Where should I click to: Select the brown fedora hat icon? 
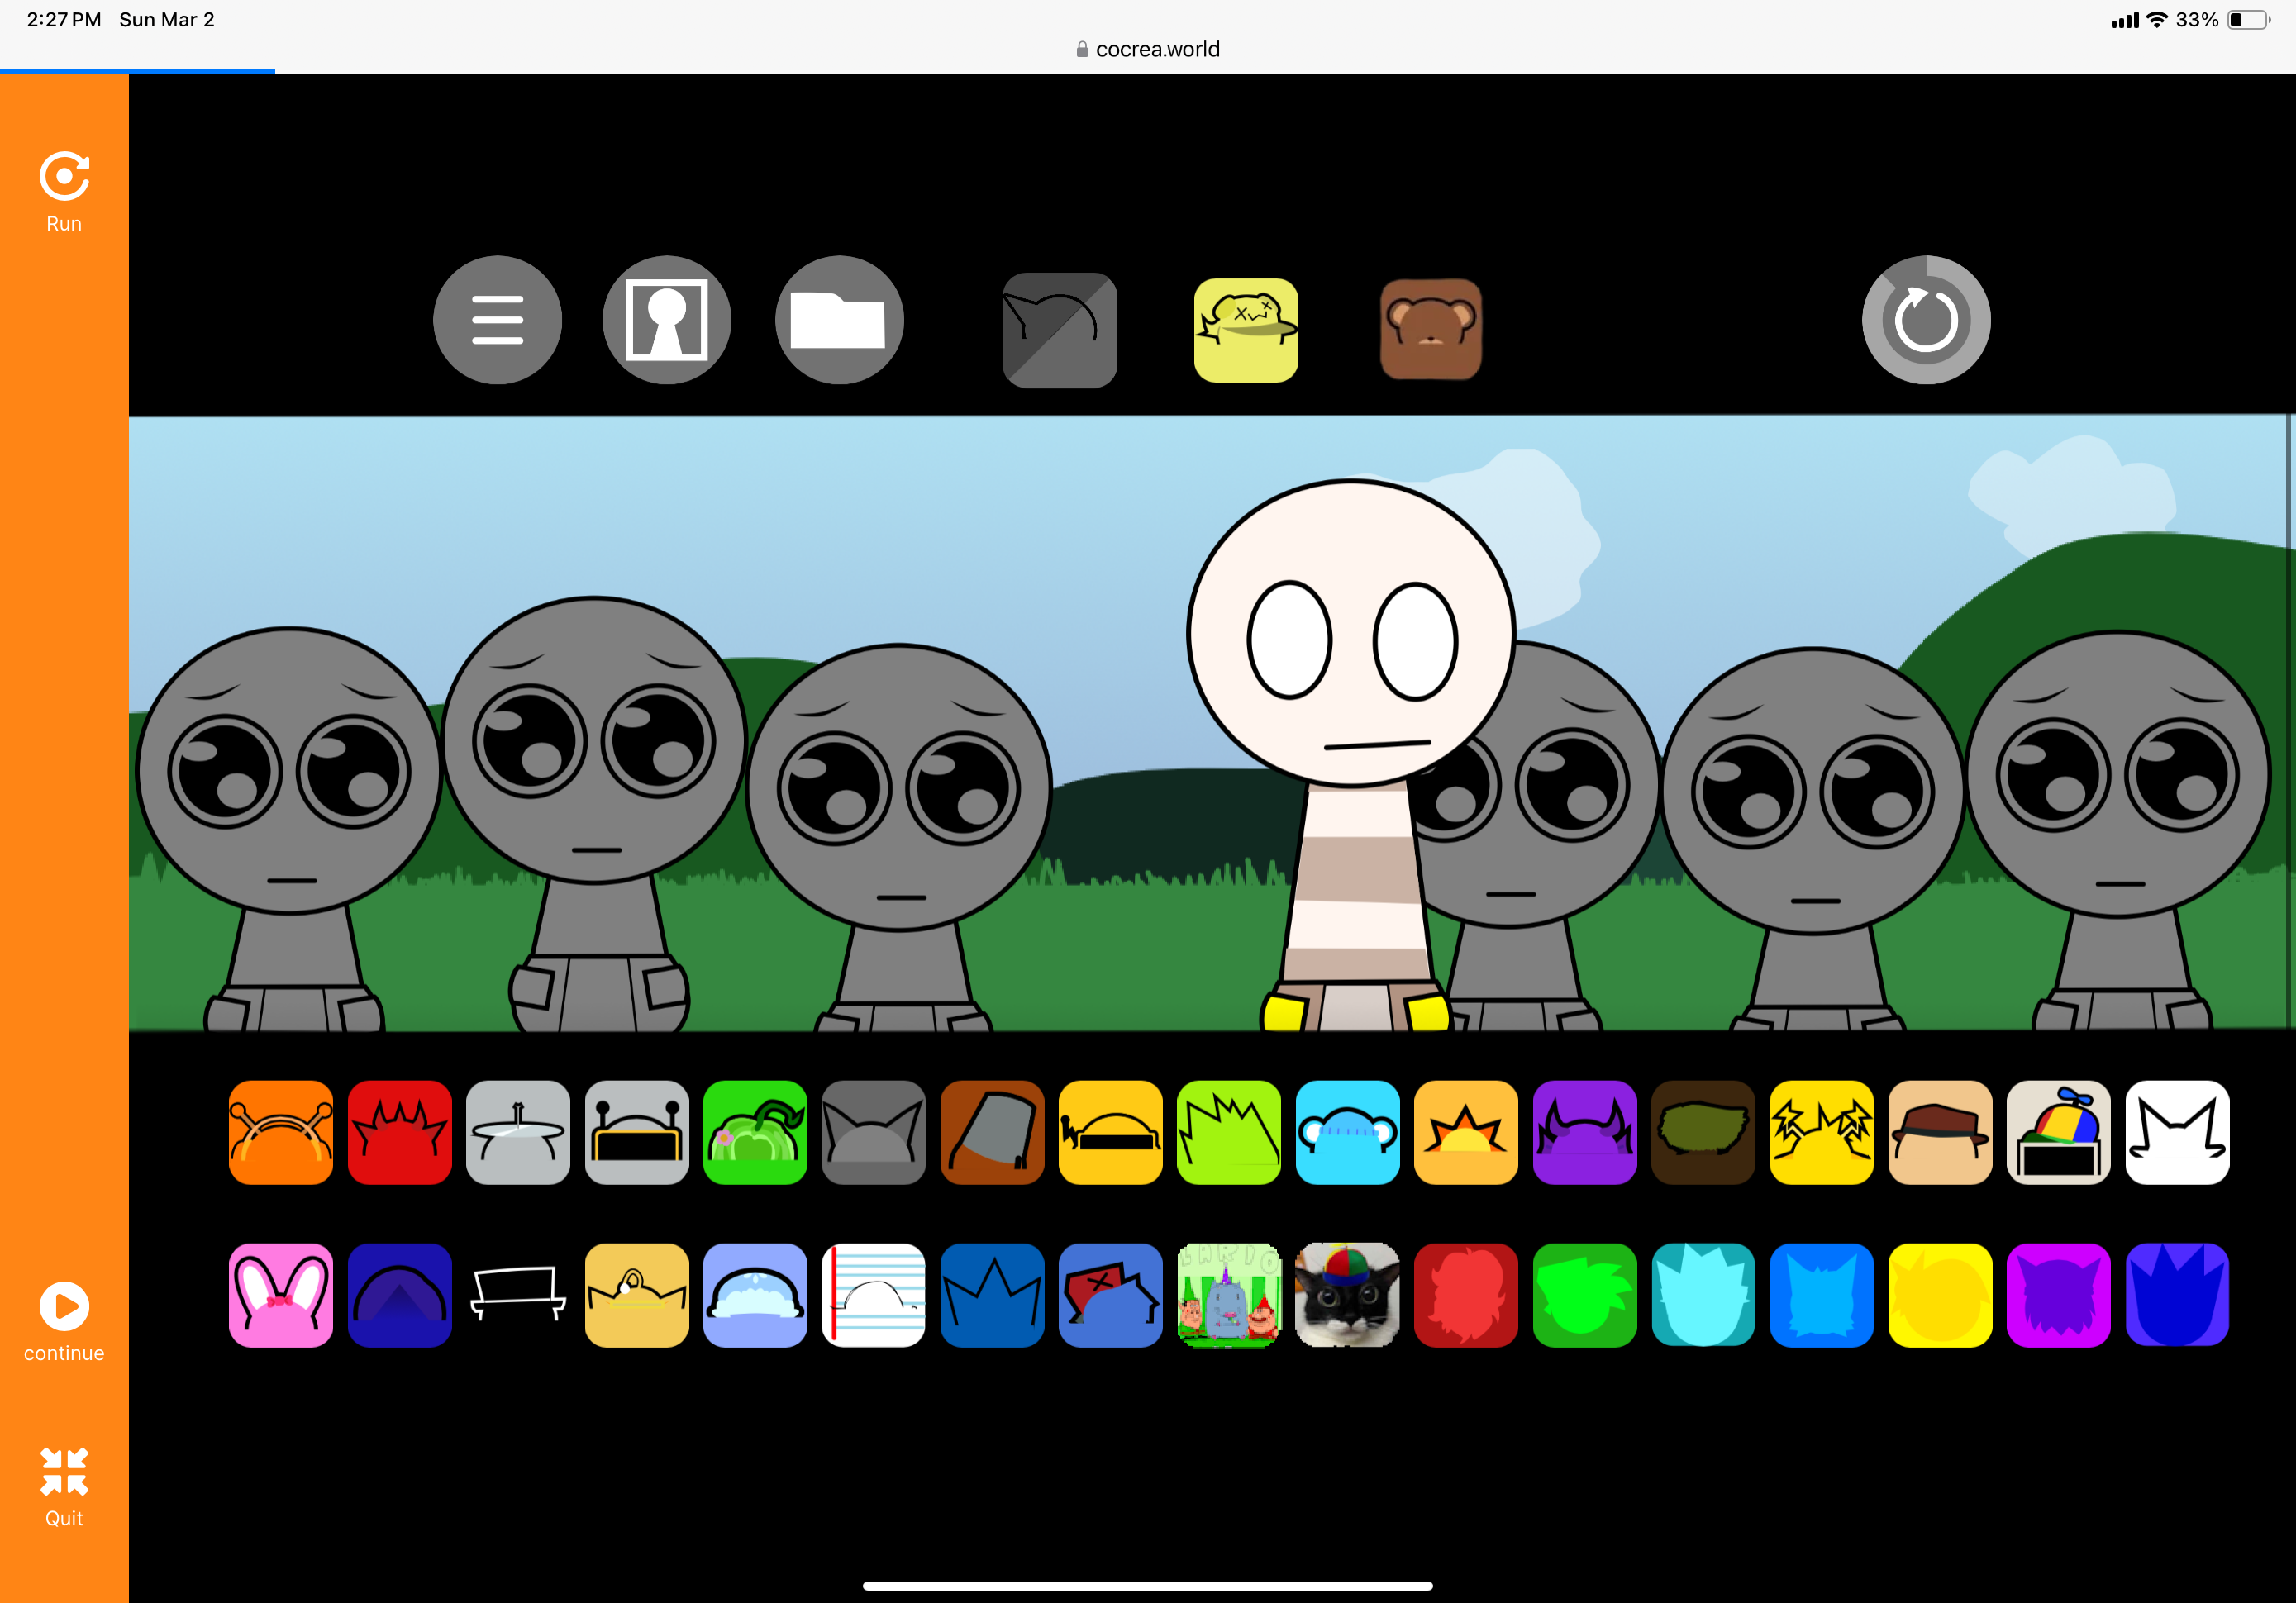point(1940,1133)
